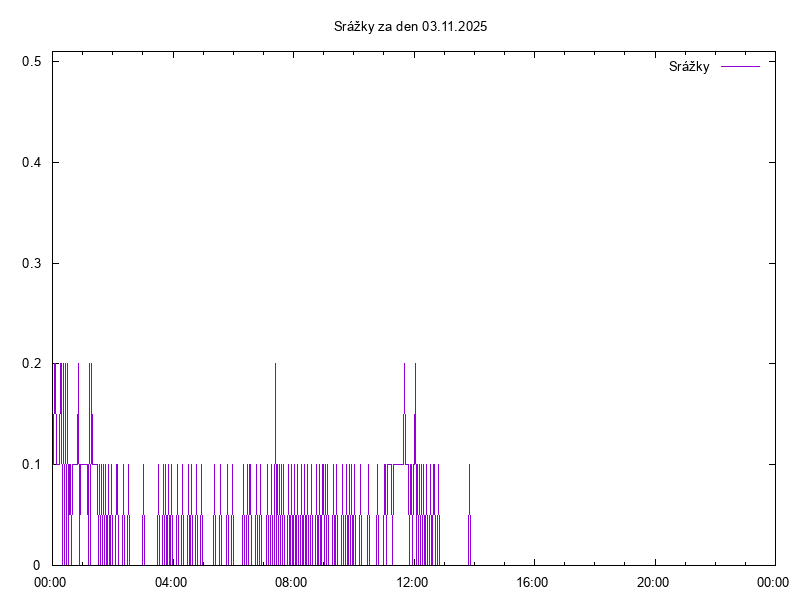This screenshot has height=600, width=800.
Task: Click the 16:00 time axis label
Action: tap(533, 582)
